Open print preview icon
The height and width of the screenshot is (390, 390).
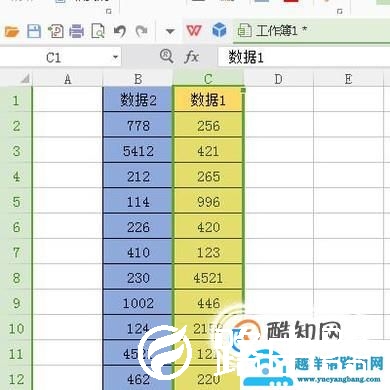[x=98, y=32]
